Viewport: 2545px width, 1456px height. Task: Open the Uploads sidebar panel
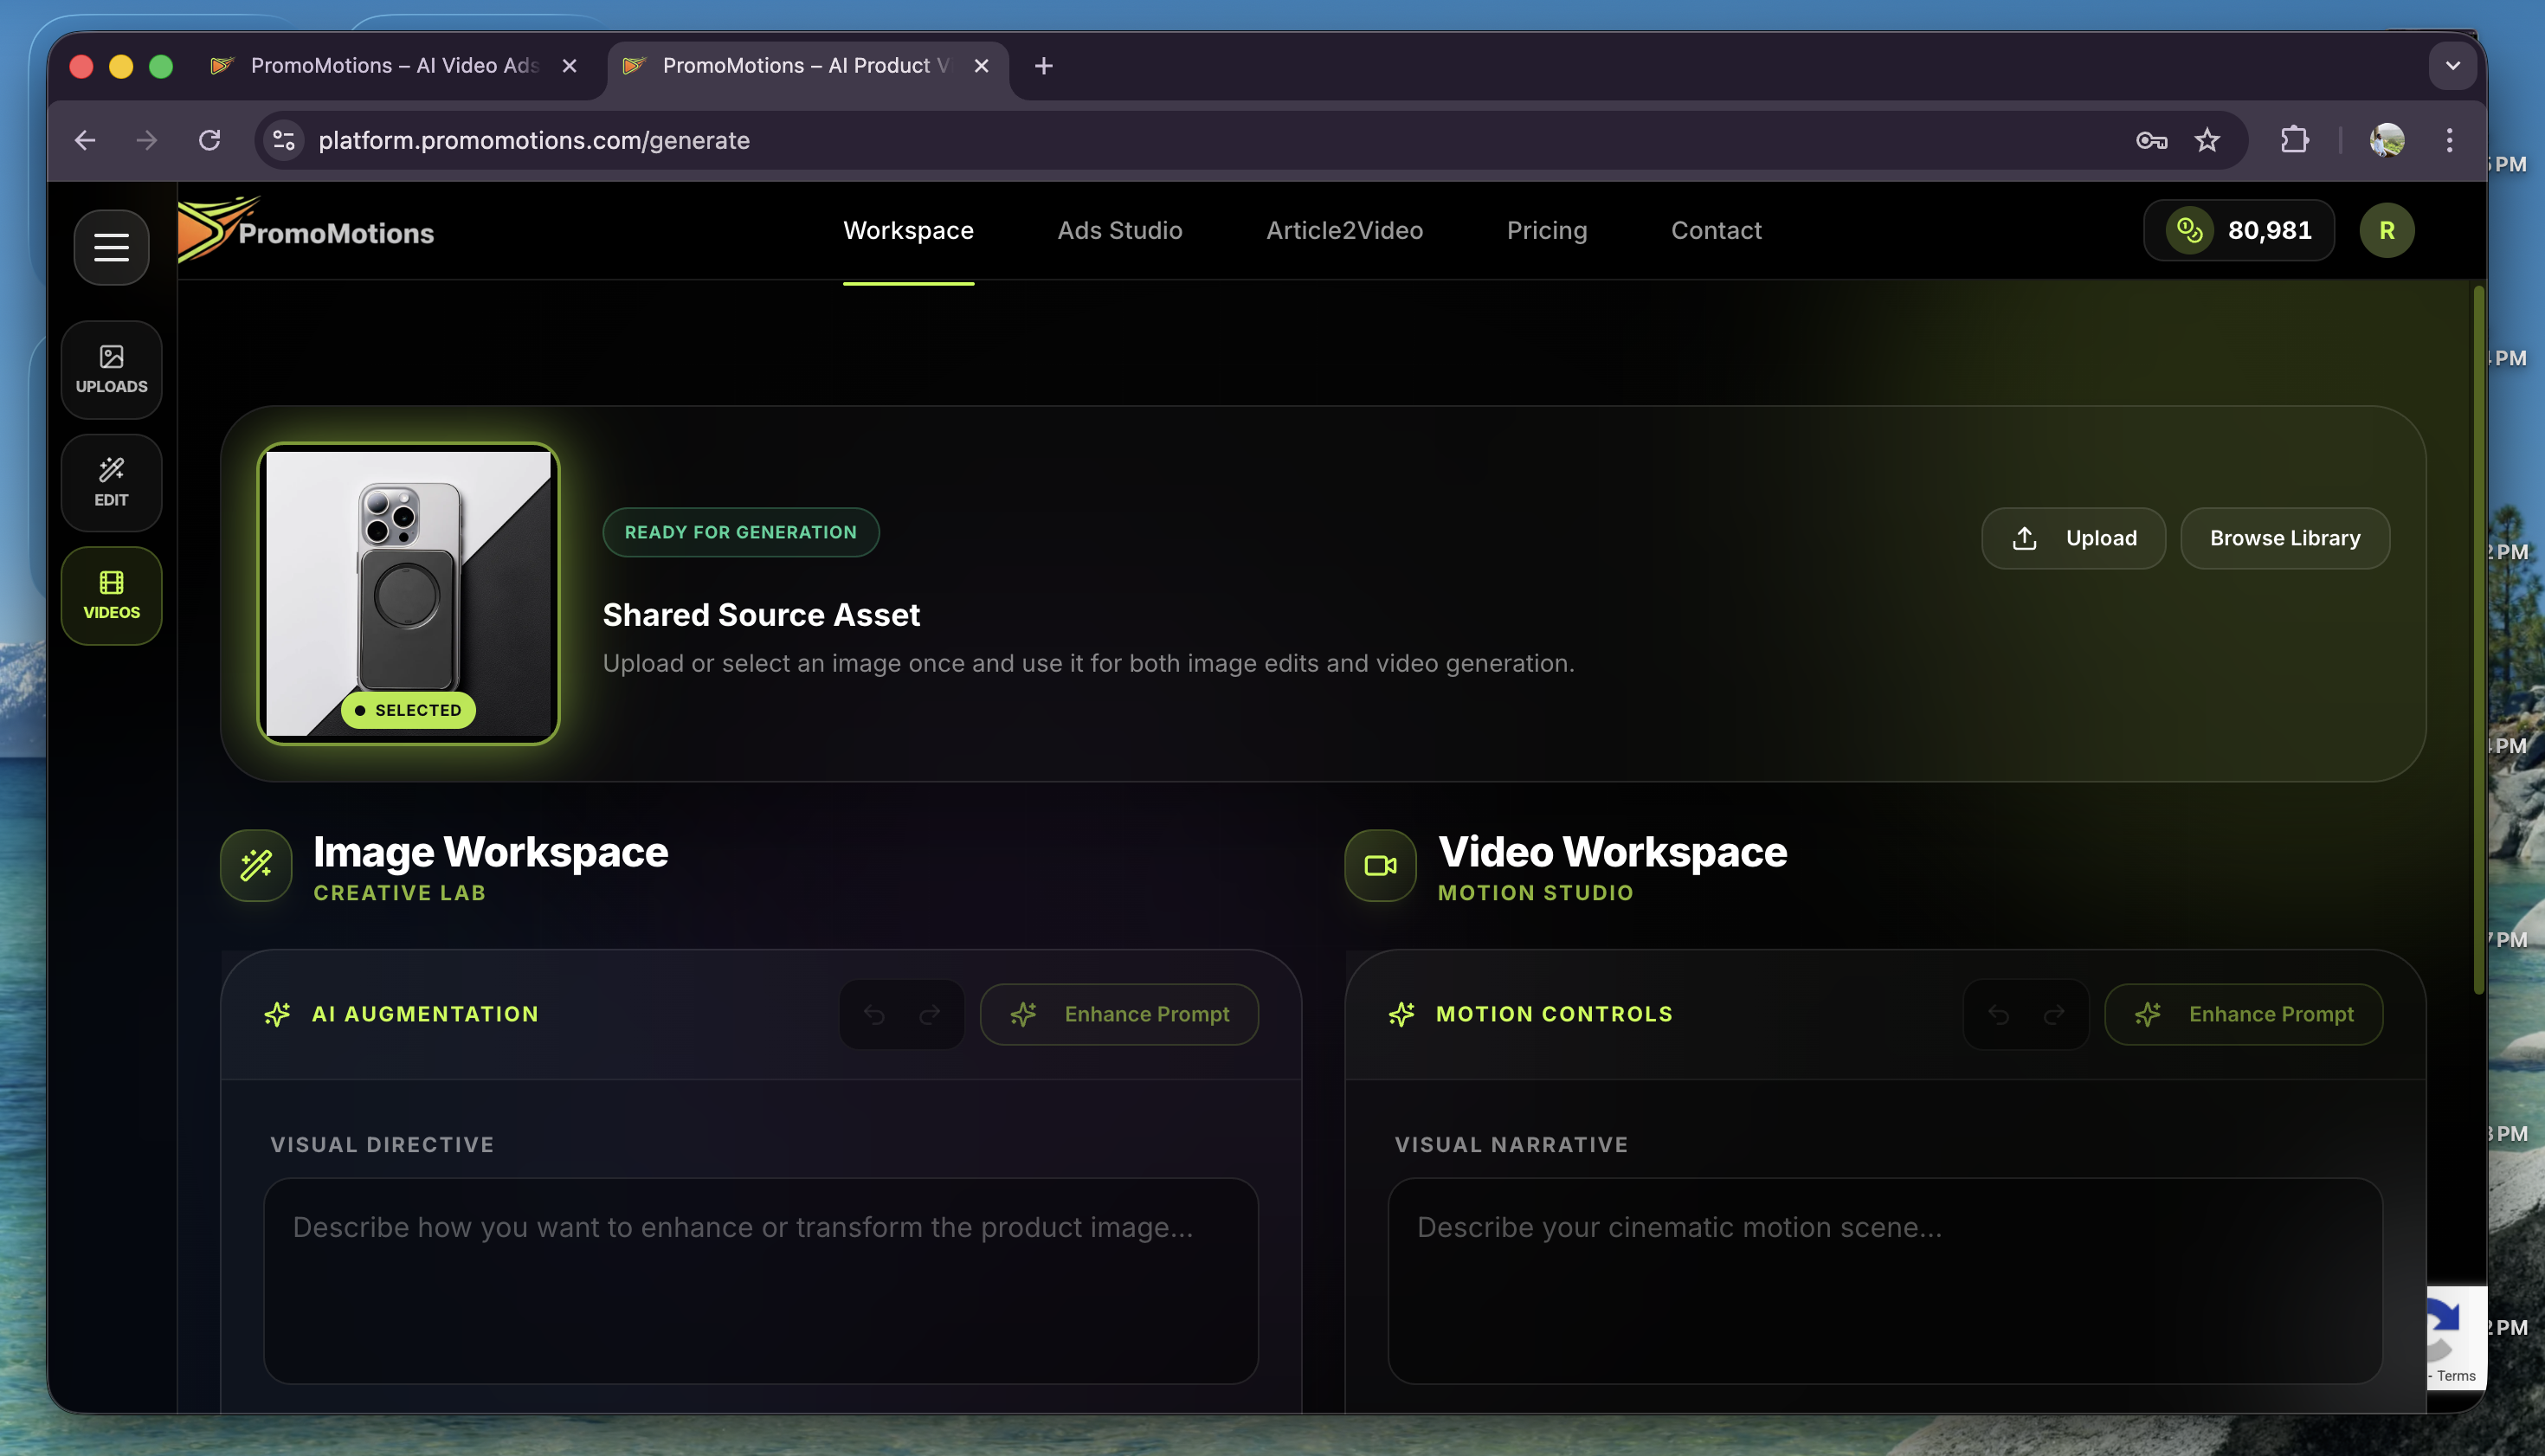111,369
